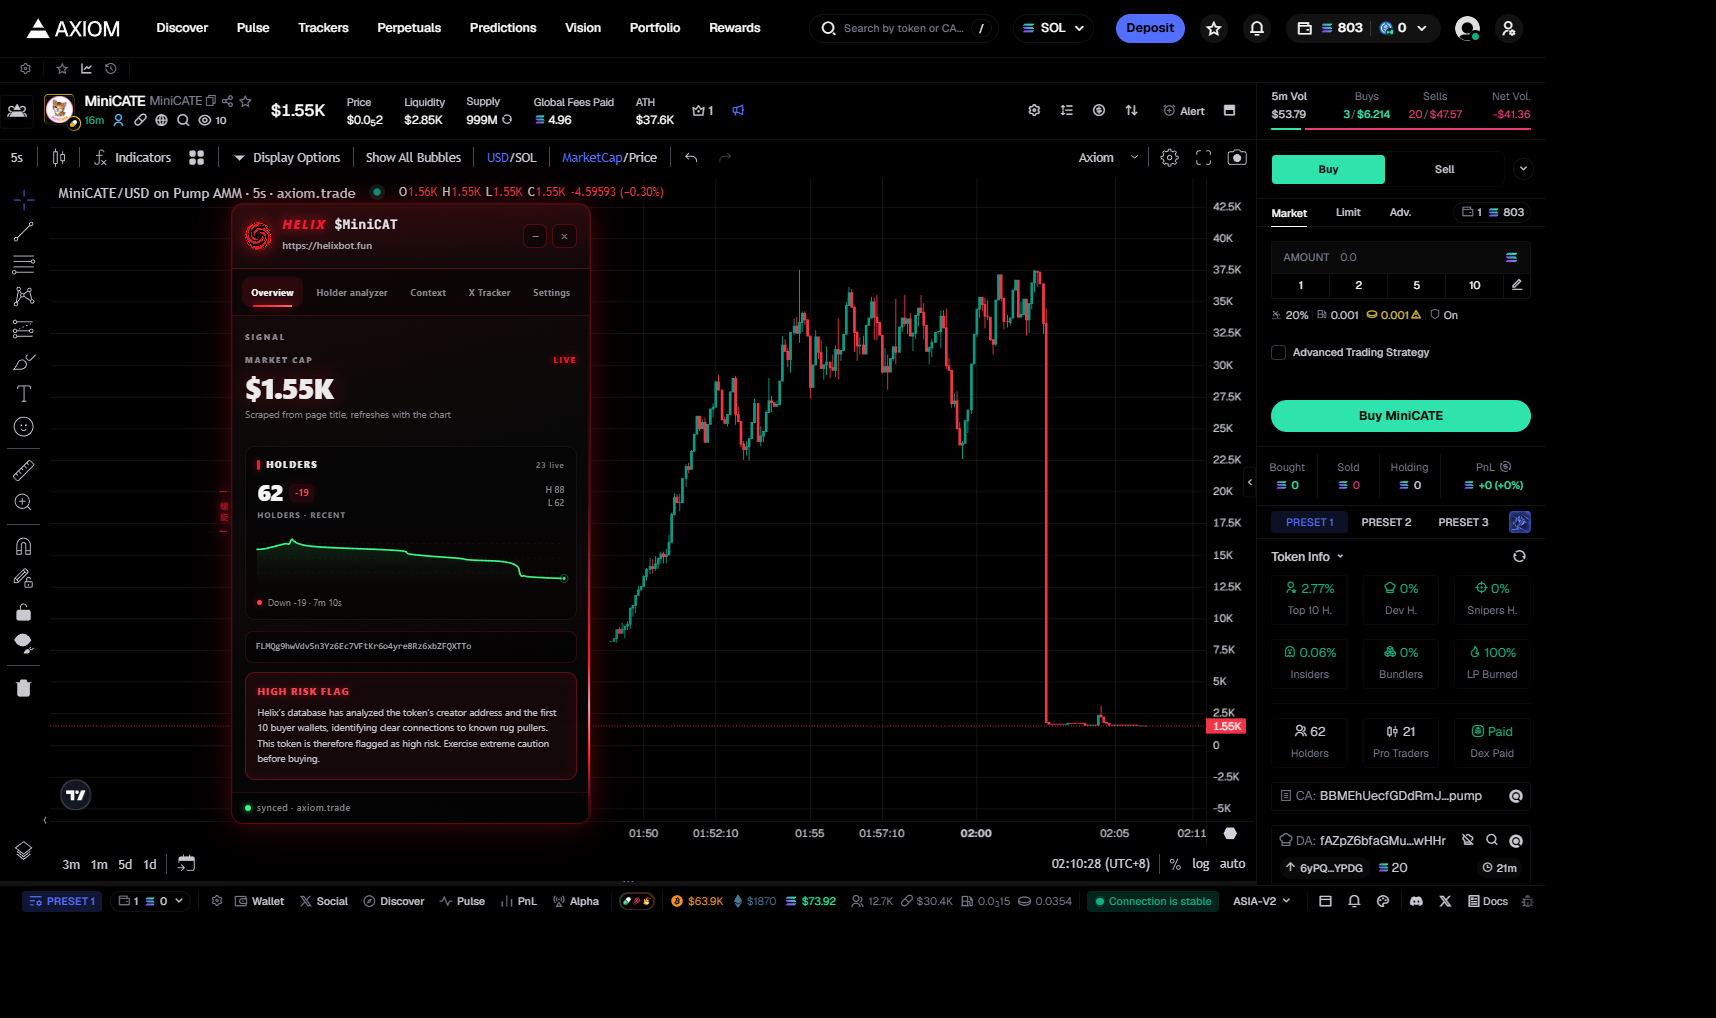Open the Perpetuals menu item
This screenshot has width=1716, height=1018.
tap(409, 28)
